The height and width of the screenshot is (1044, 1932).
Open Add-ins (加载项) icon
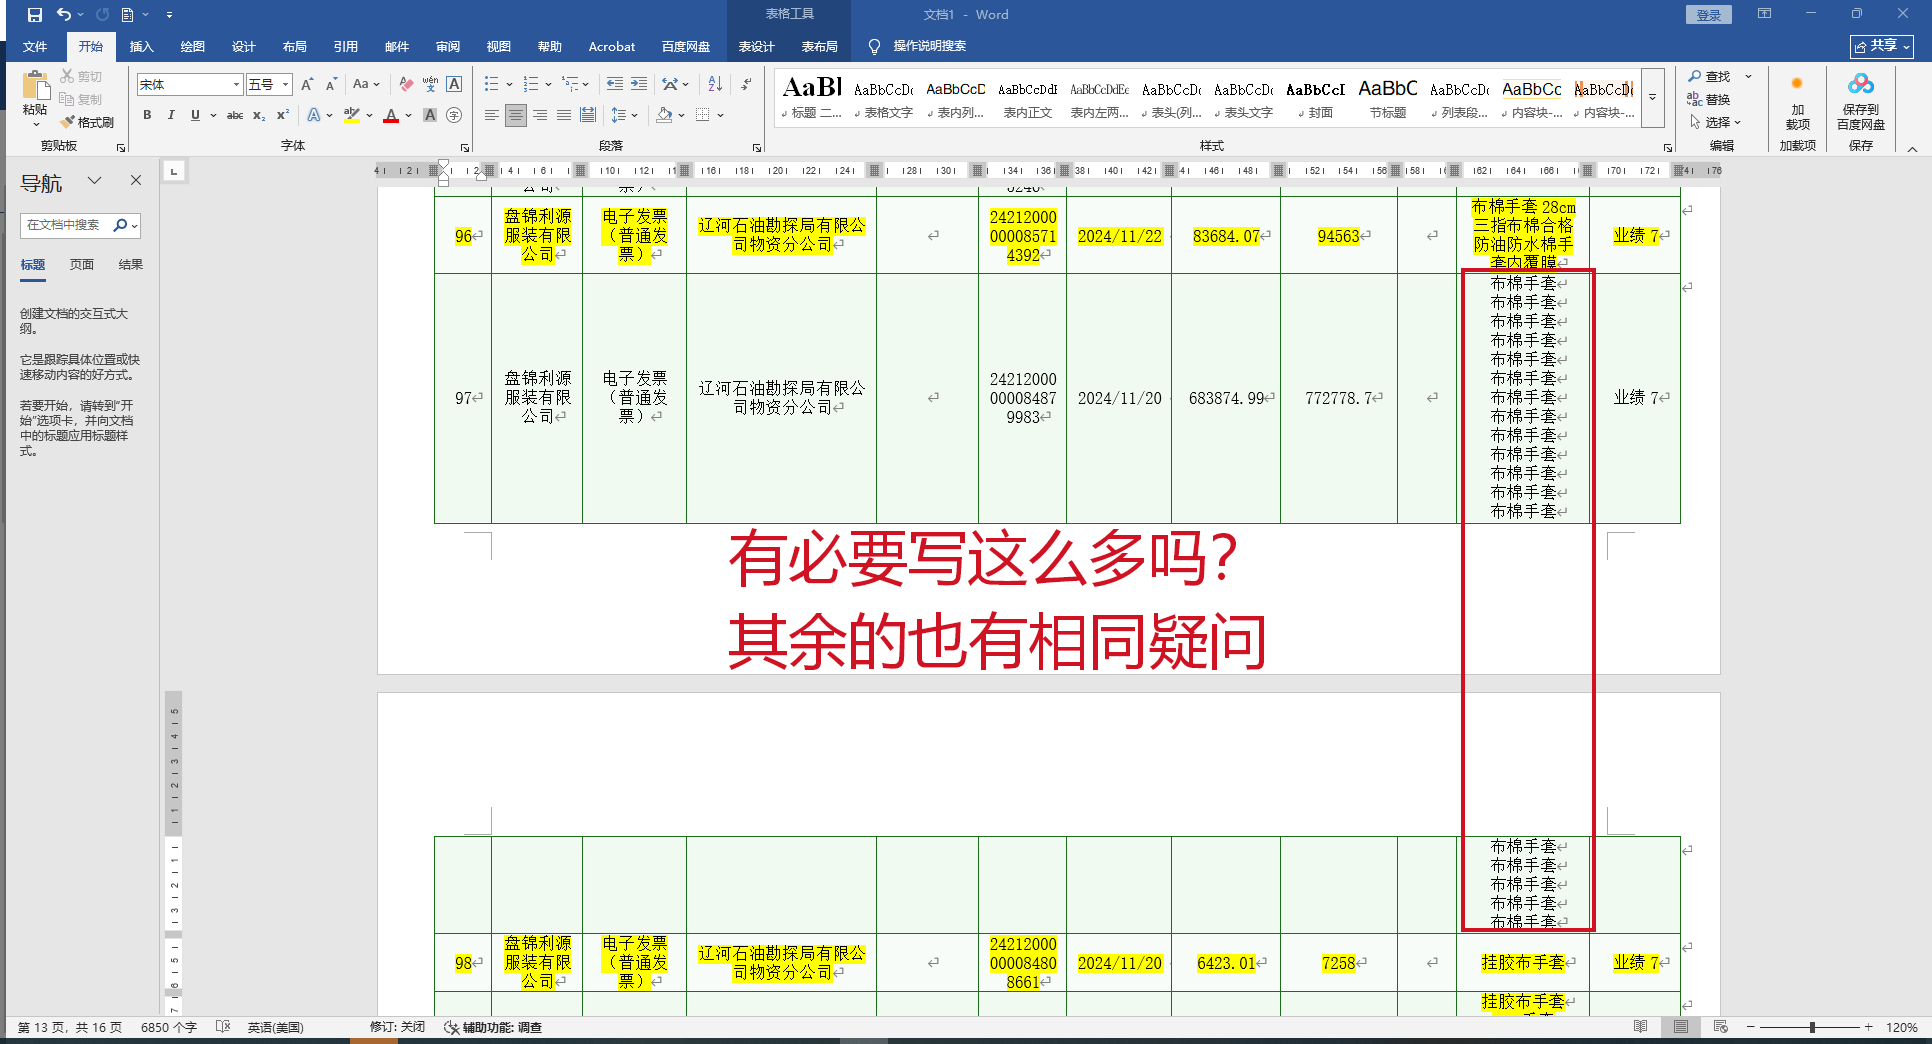(x=1797, y=84)
